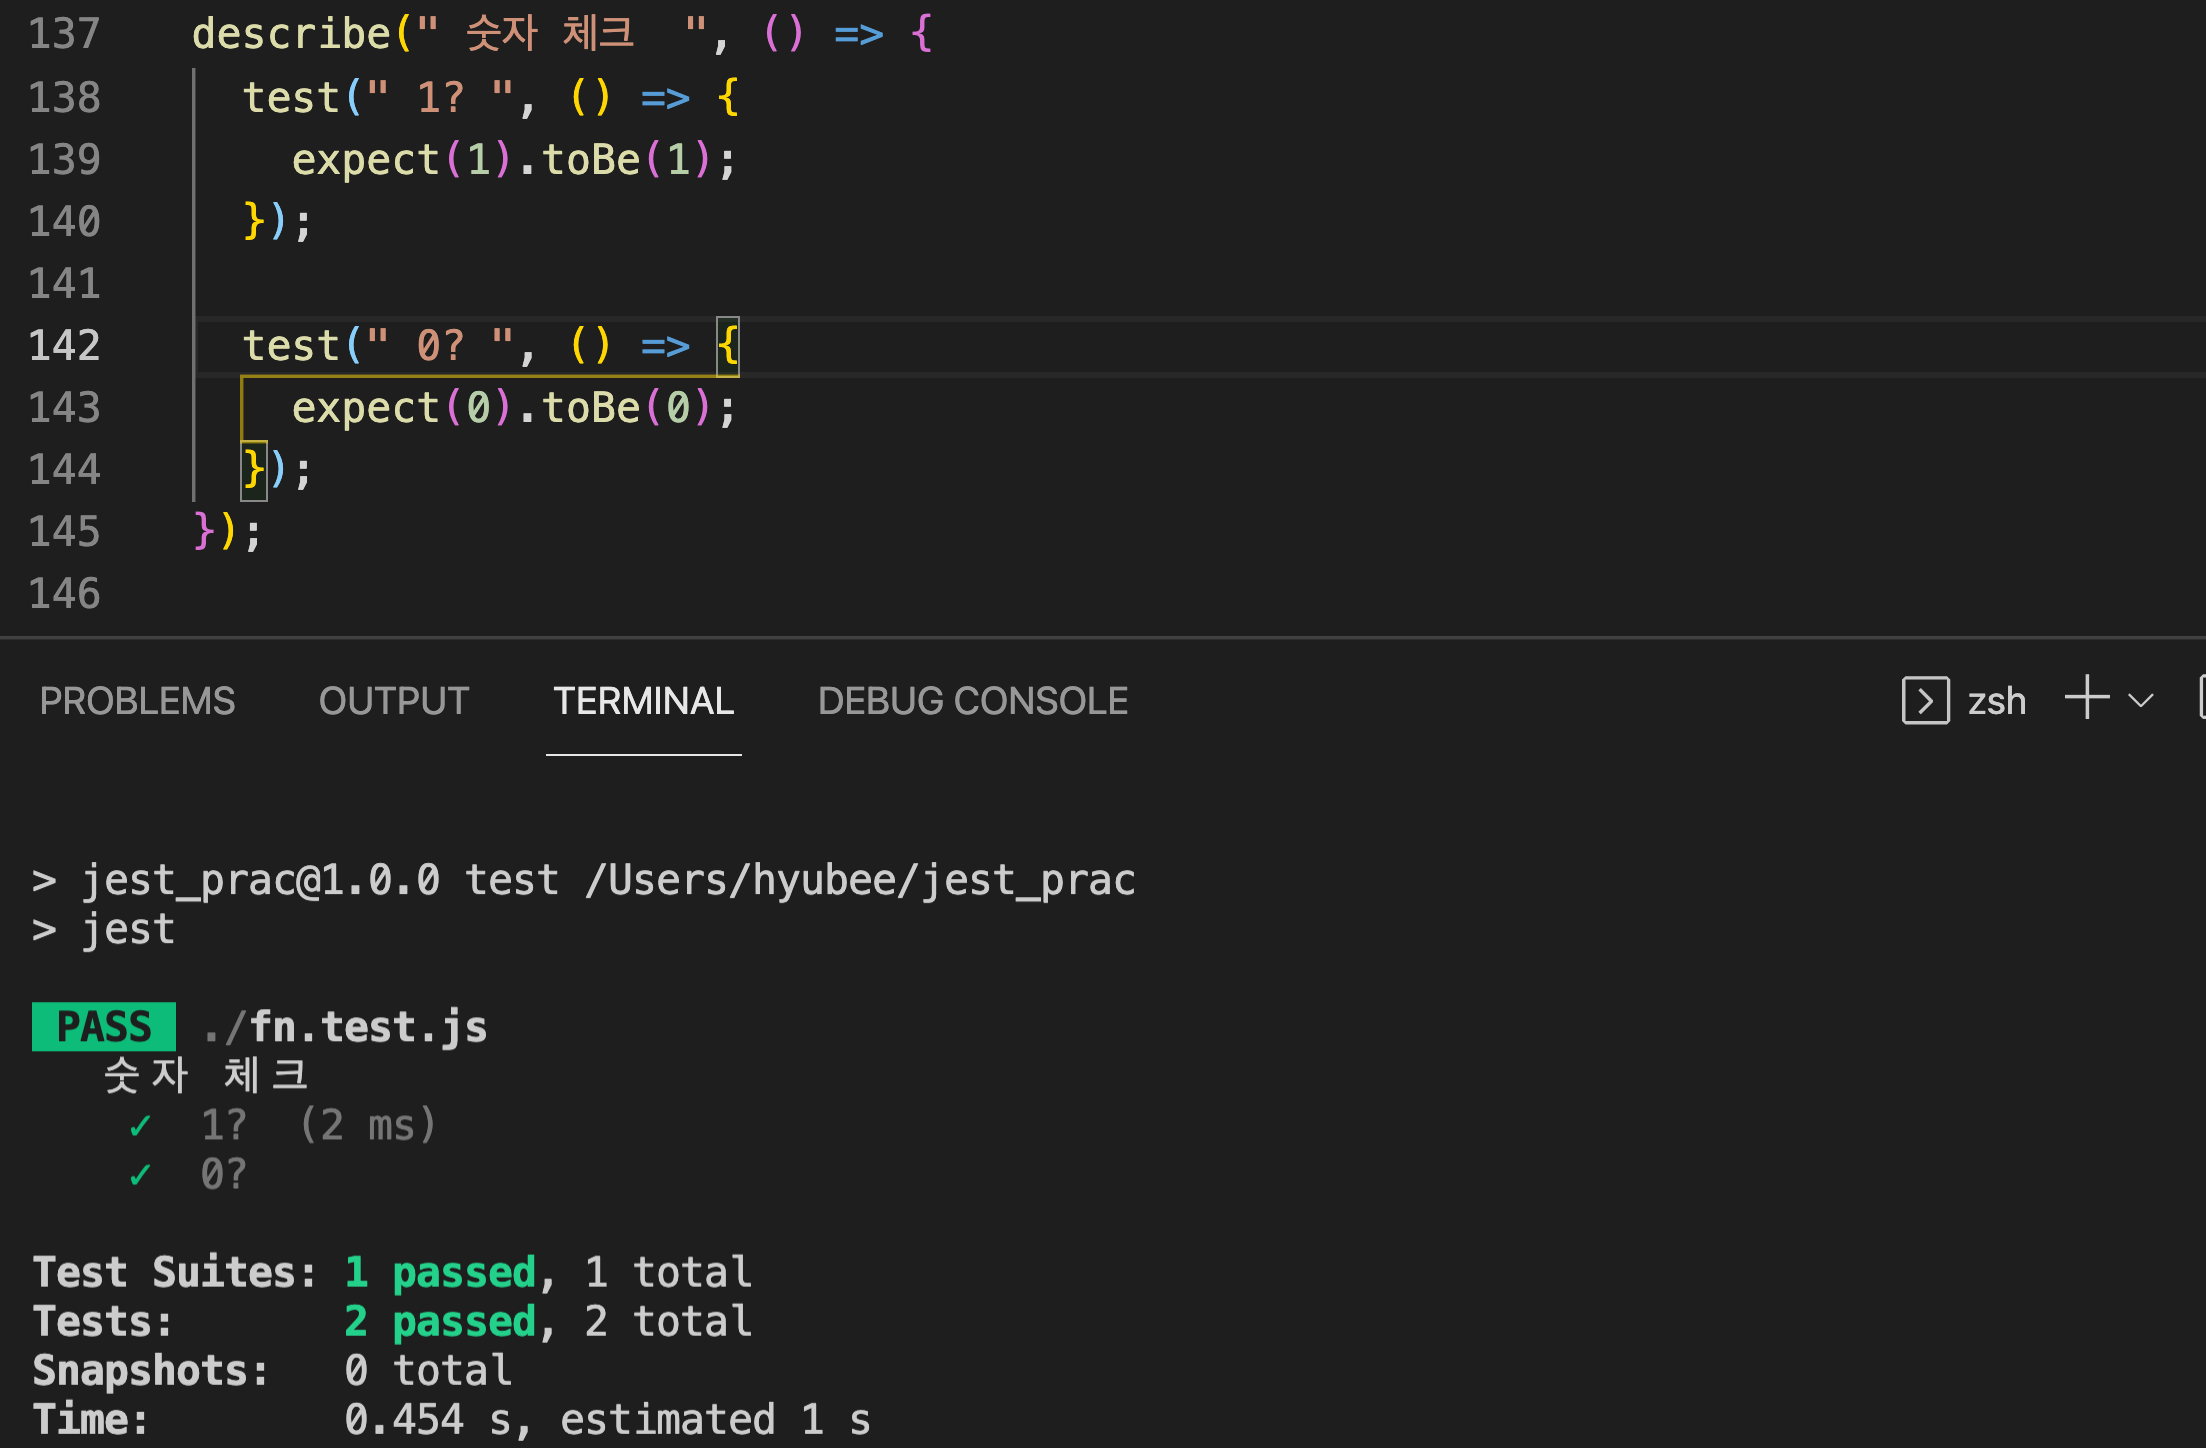Switch to the OUTPUT tab
2206x1448 pixels.
(394, 701)
